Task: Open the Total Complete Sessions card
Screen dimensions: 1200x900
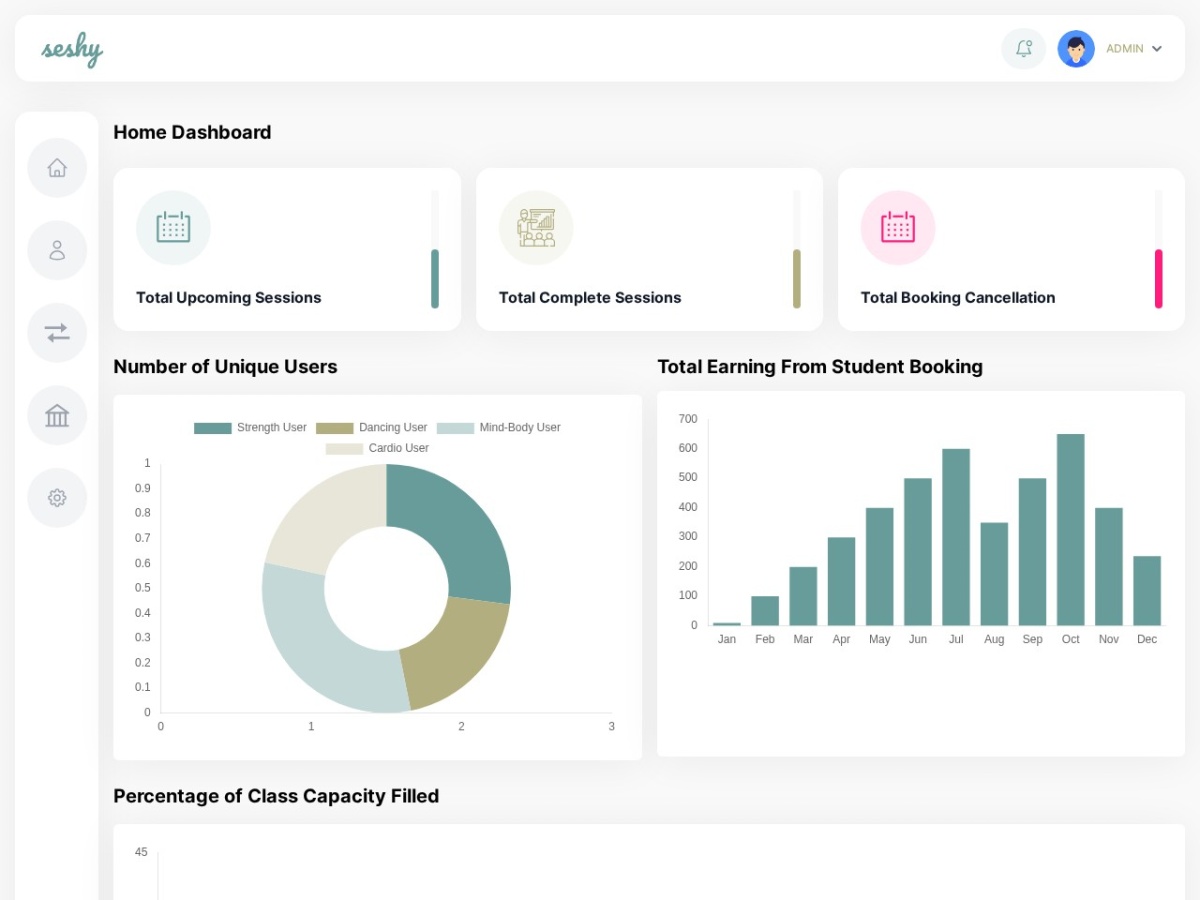Action: click(649, 249)
